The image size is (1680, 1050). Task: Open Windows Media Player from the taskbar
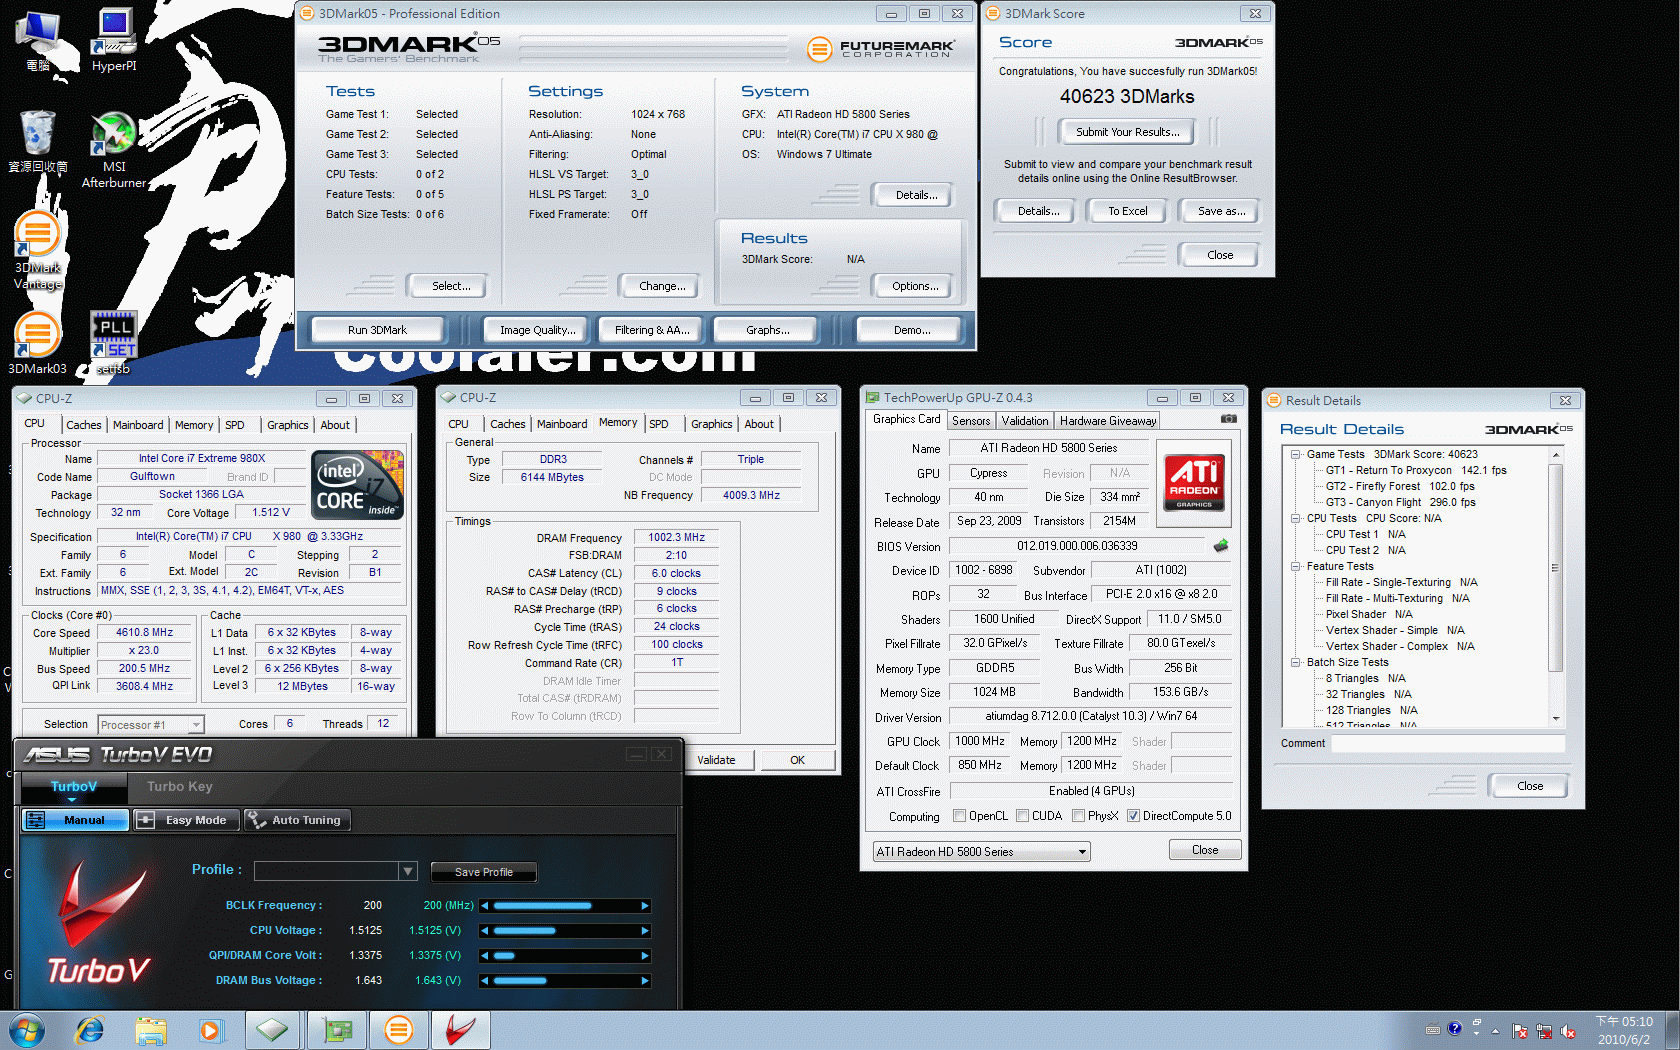click(x=210, y=1030)
